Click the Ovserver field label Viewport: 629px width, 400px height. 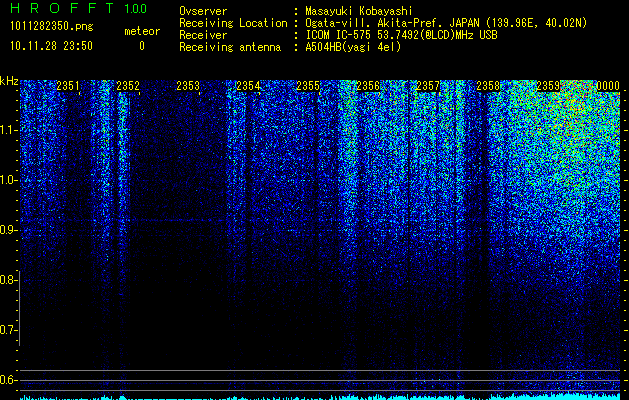click(x=203, y=11)
